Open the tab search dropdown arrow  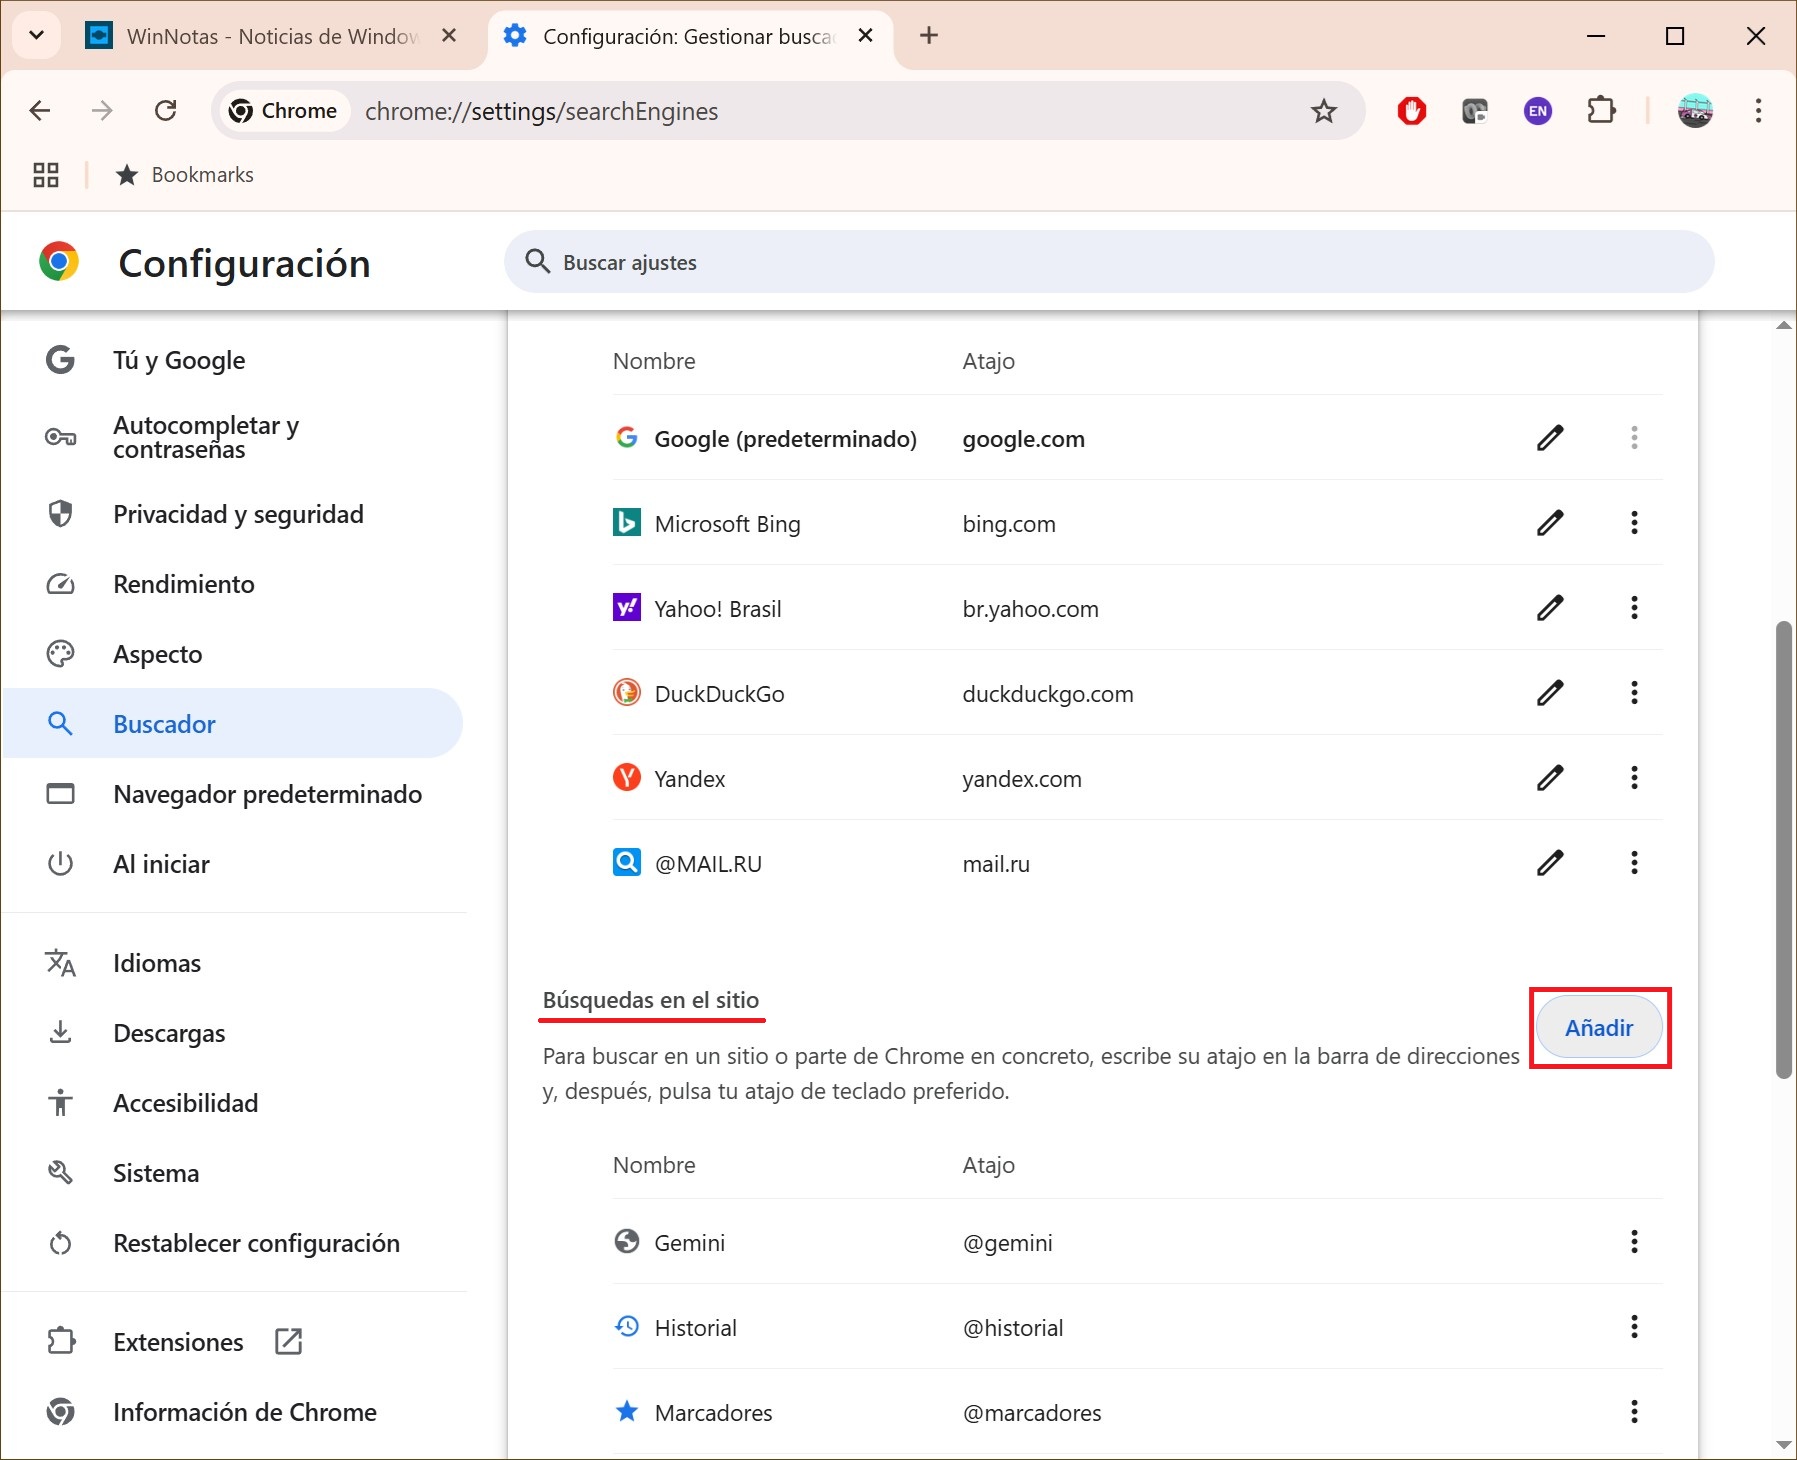(x=37, y=36)
